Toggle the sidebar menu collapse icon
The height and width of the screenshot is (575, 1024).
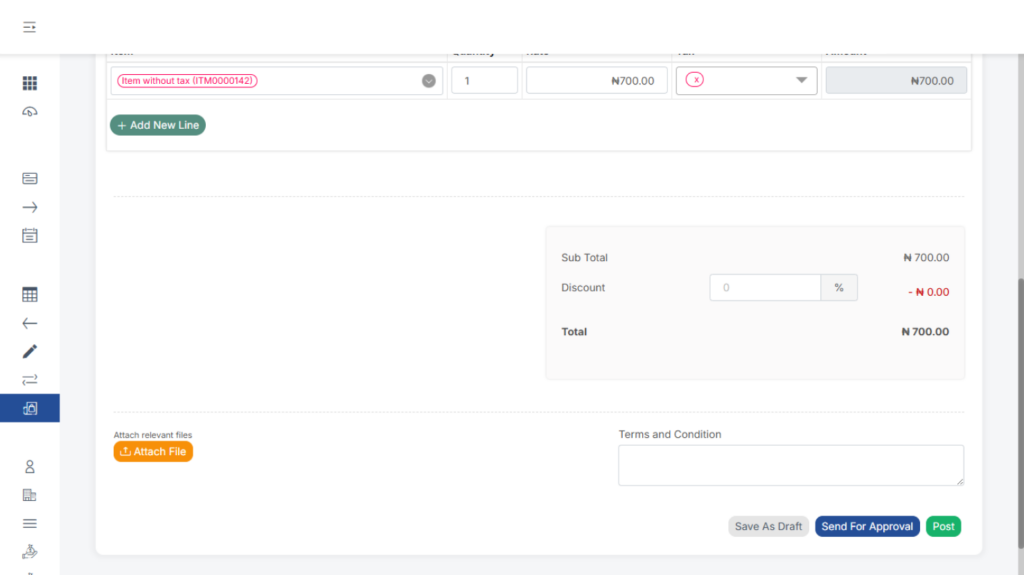click(29, 27)
